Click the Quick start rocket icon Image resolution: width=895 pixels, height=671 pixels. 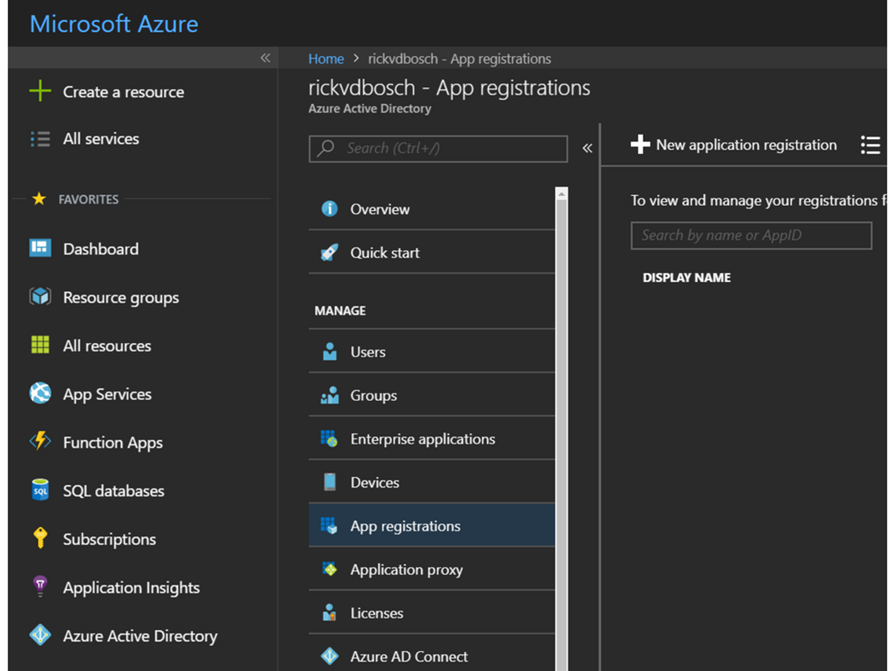329,252
